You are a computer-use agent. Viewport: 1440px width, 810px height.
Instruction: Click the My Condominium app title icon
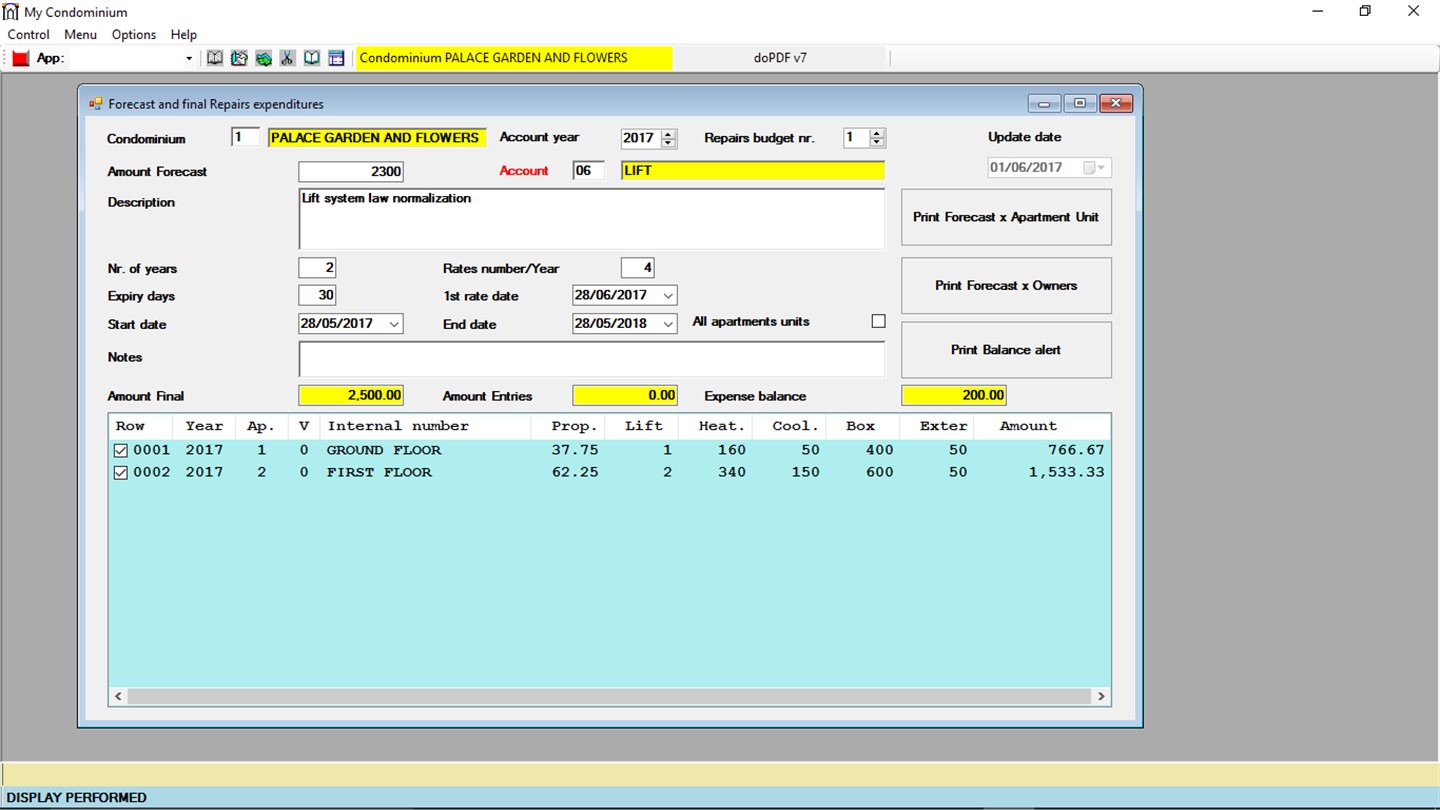click(11, 12)
